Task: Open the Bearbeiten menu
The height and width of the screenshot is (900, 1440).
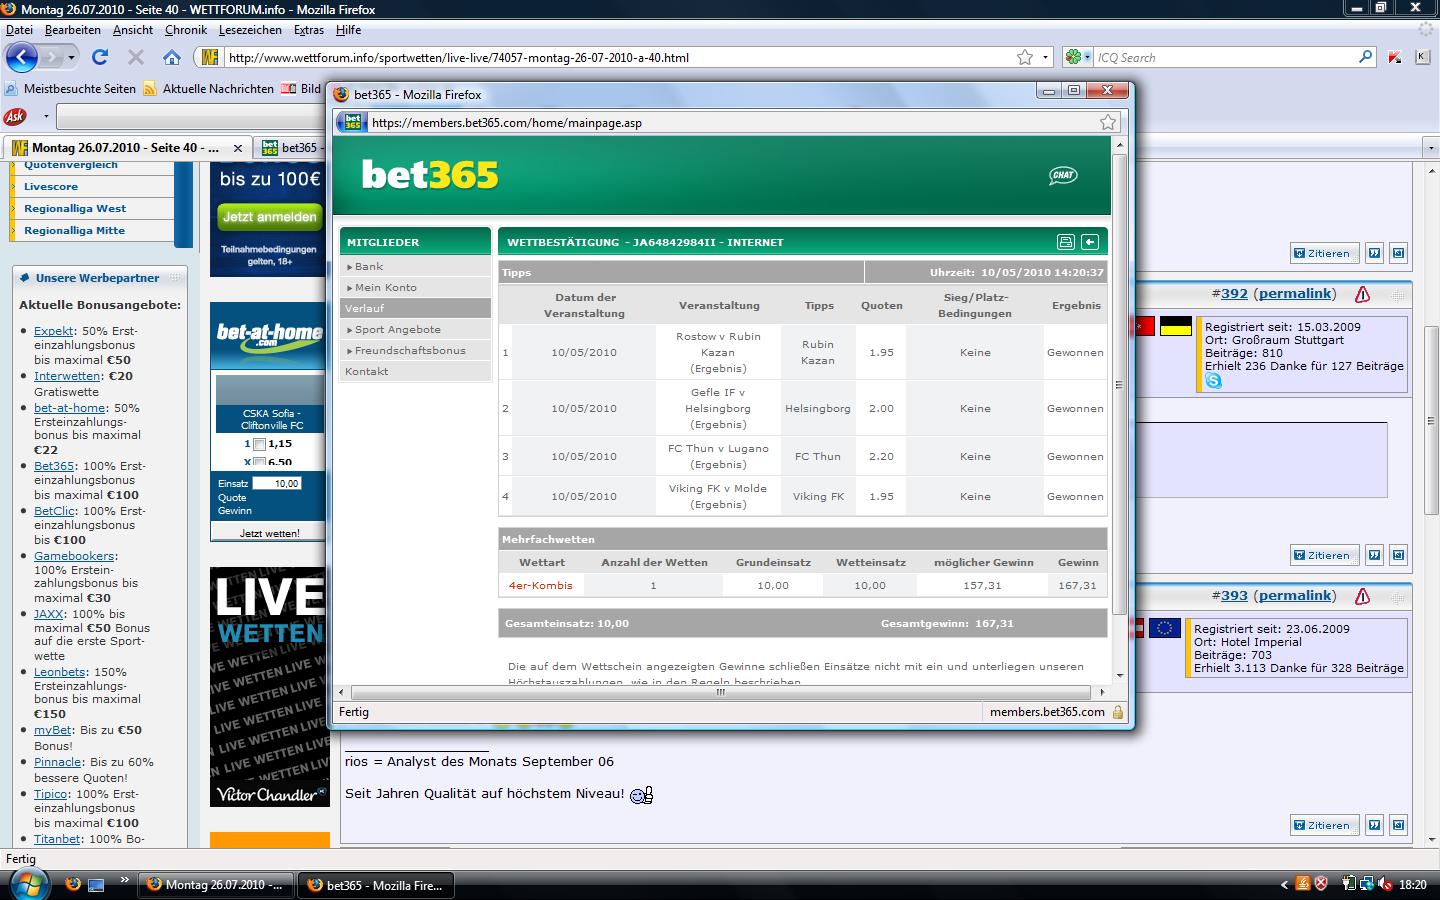Action: [x=72, y=30]
